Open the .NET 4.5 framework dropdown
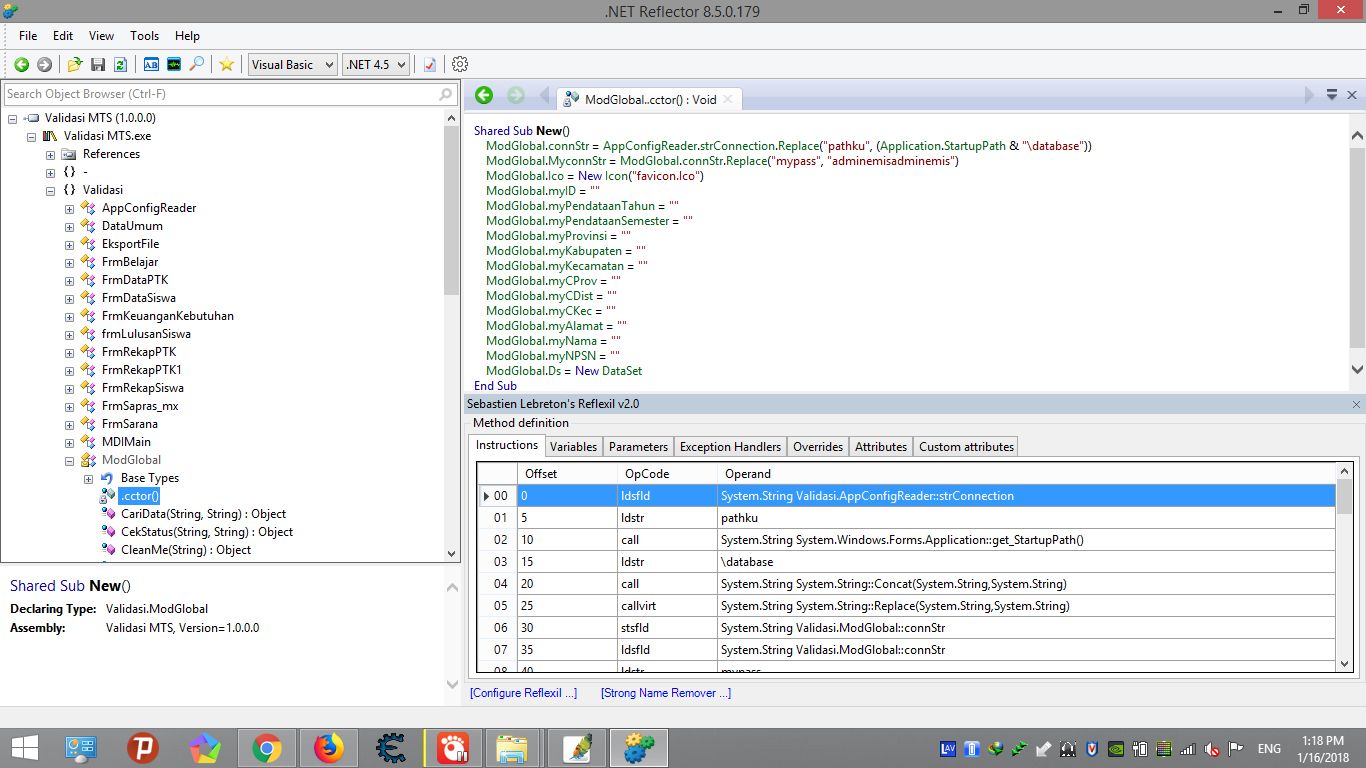Screen dimensions: 1366x768 375,64
